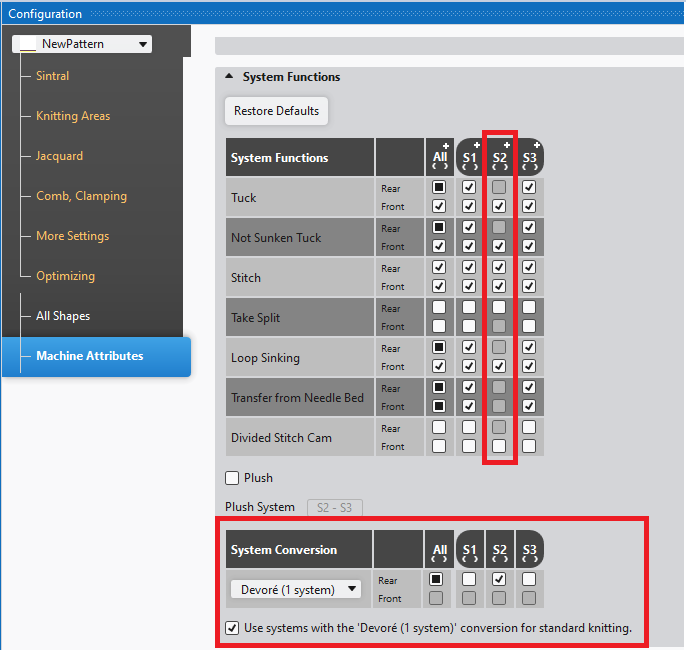This screenshot has height=650, width=686.
Task: Click S1 header in System Conversion table
Action: pos(469,550)
